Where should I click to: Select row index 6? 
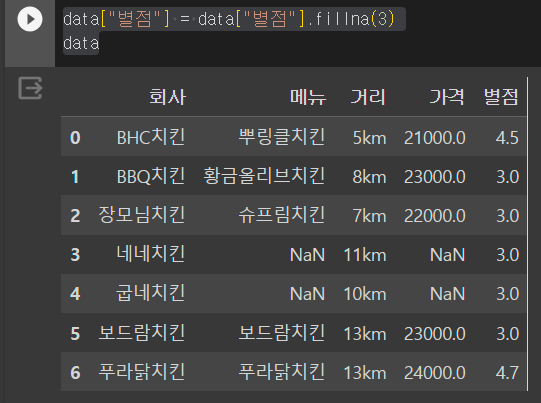click(x=75, y=373)
